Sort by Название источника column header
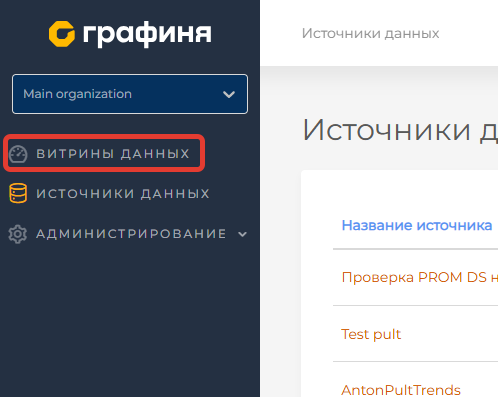Viewport: 498px width, 397px height. coord(417,225)
